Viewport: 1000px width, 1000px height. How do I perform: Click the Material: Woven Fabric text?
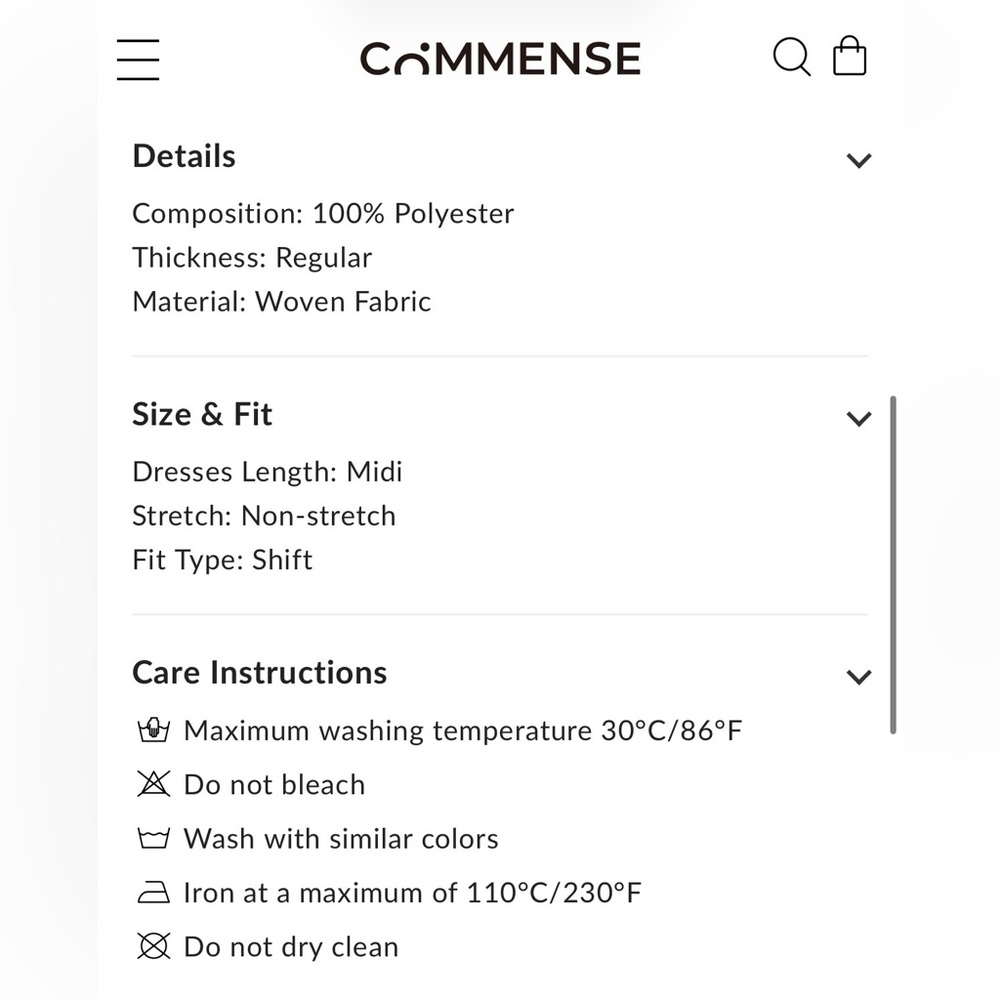[282, 302]
